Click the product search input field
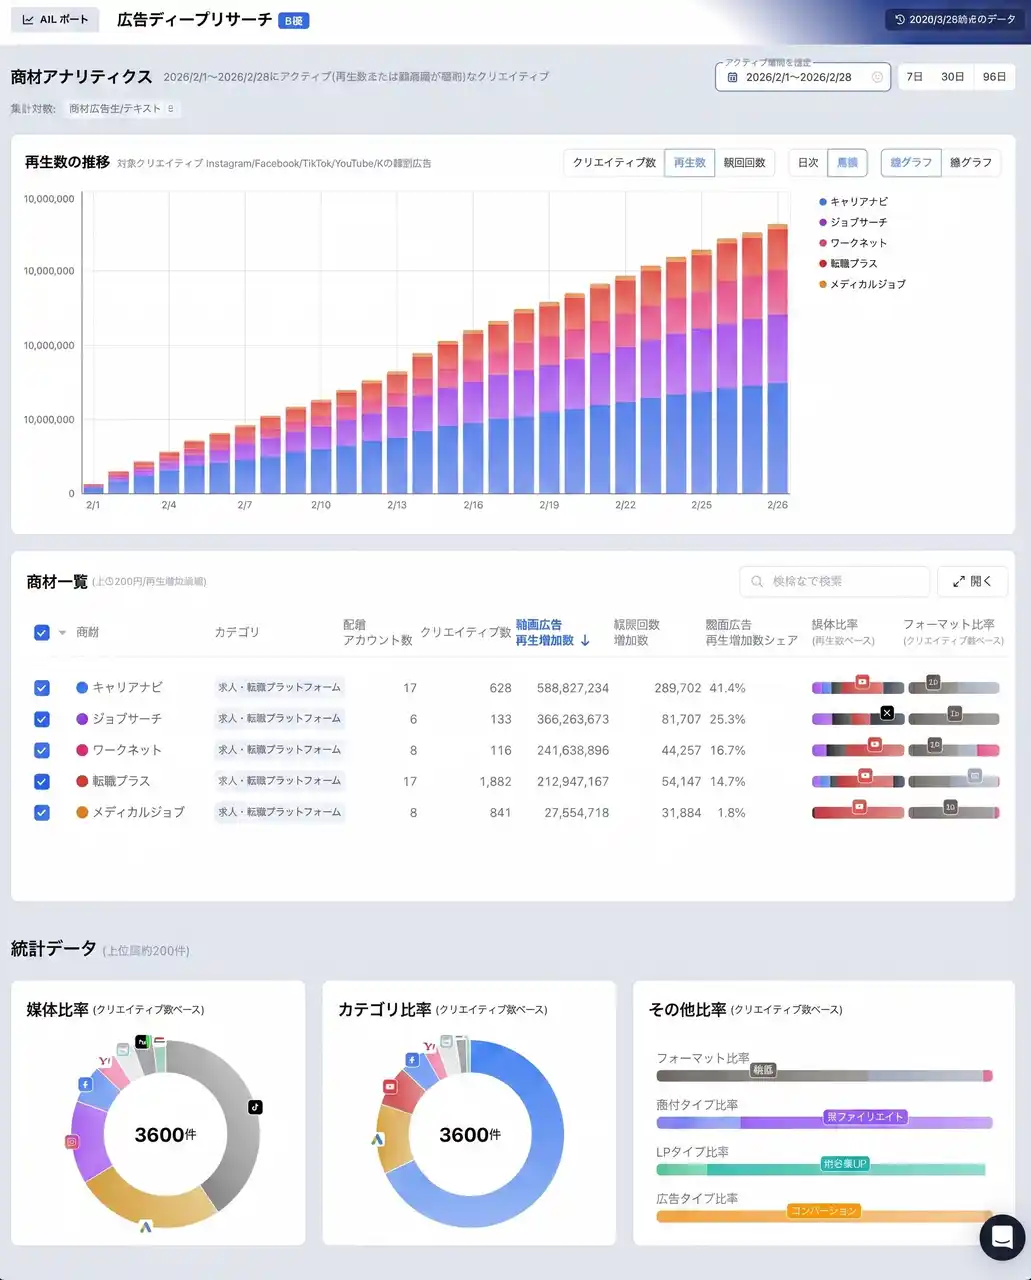 (835, 581)
